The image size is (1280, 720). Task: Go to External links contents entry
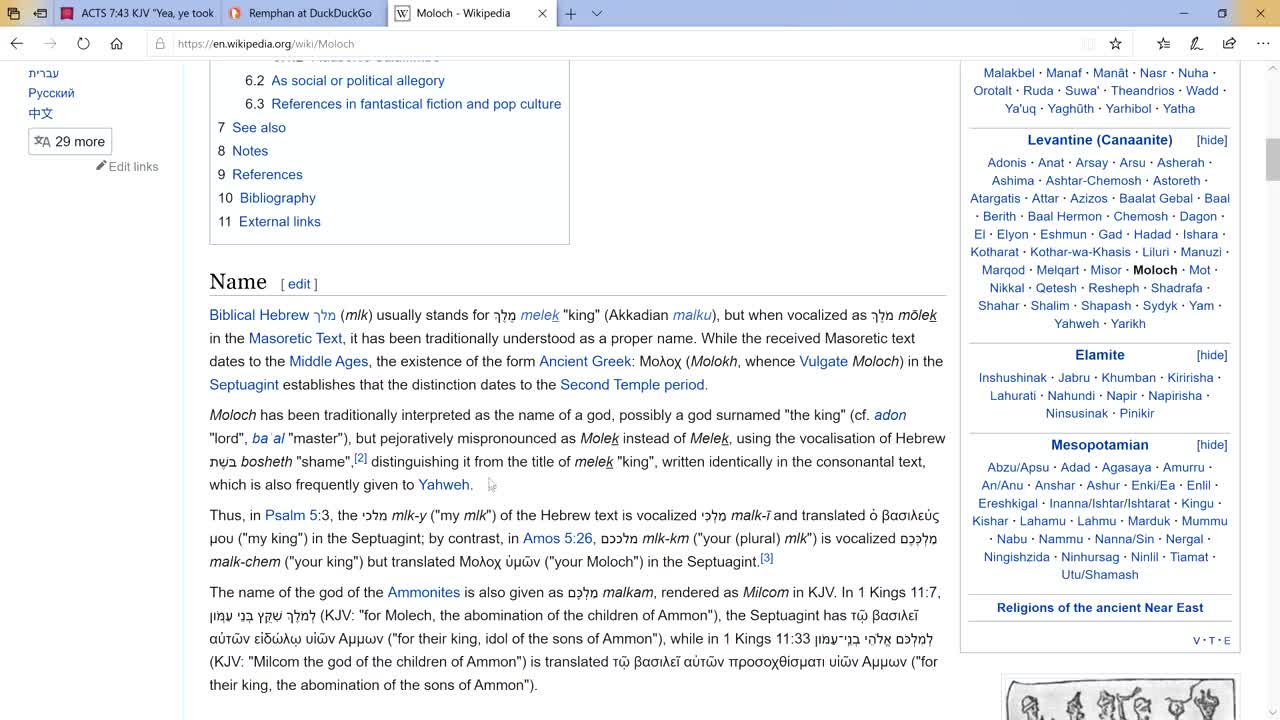click(280, 221)
